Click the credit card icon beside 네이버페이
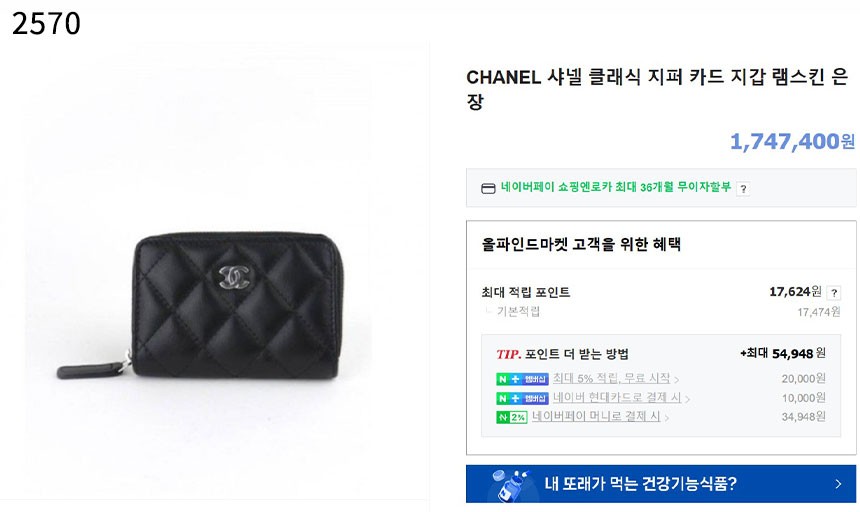860x512 pixels. pos(488,189)
